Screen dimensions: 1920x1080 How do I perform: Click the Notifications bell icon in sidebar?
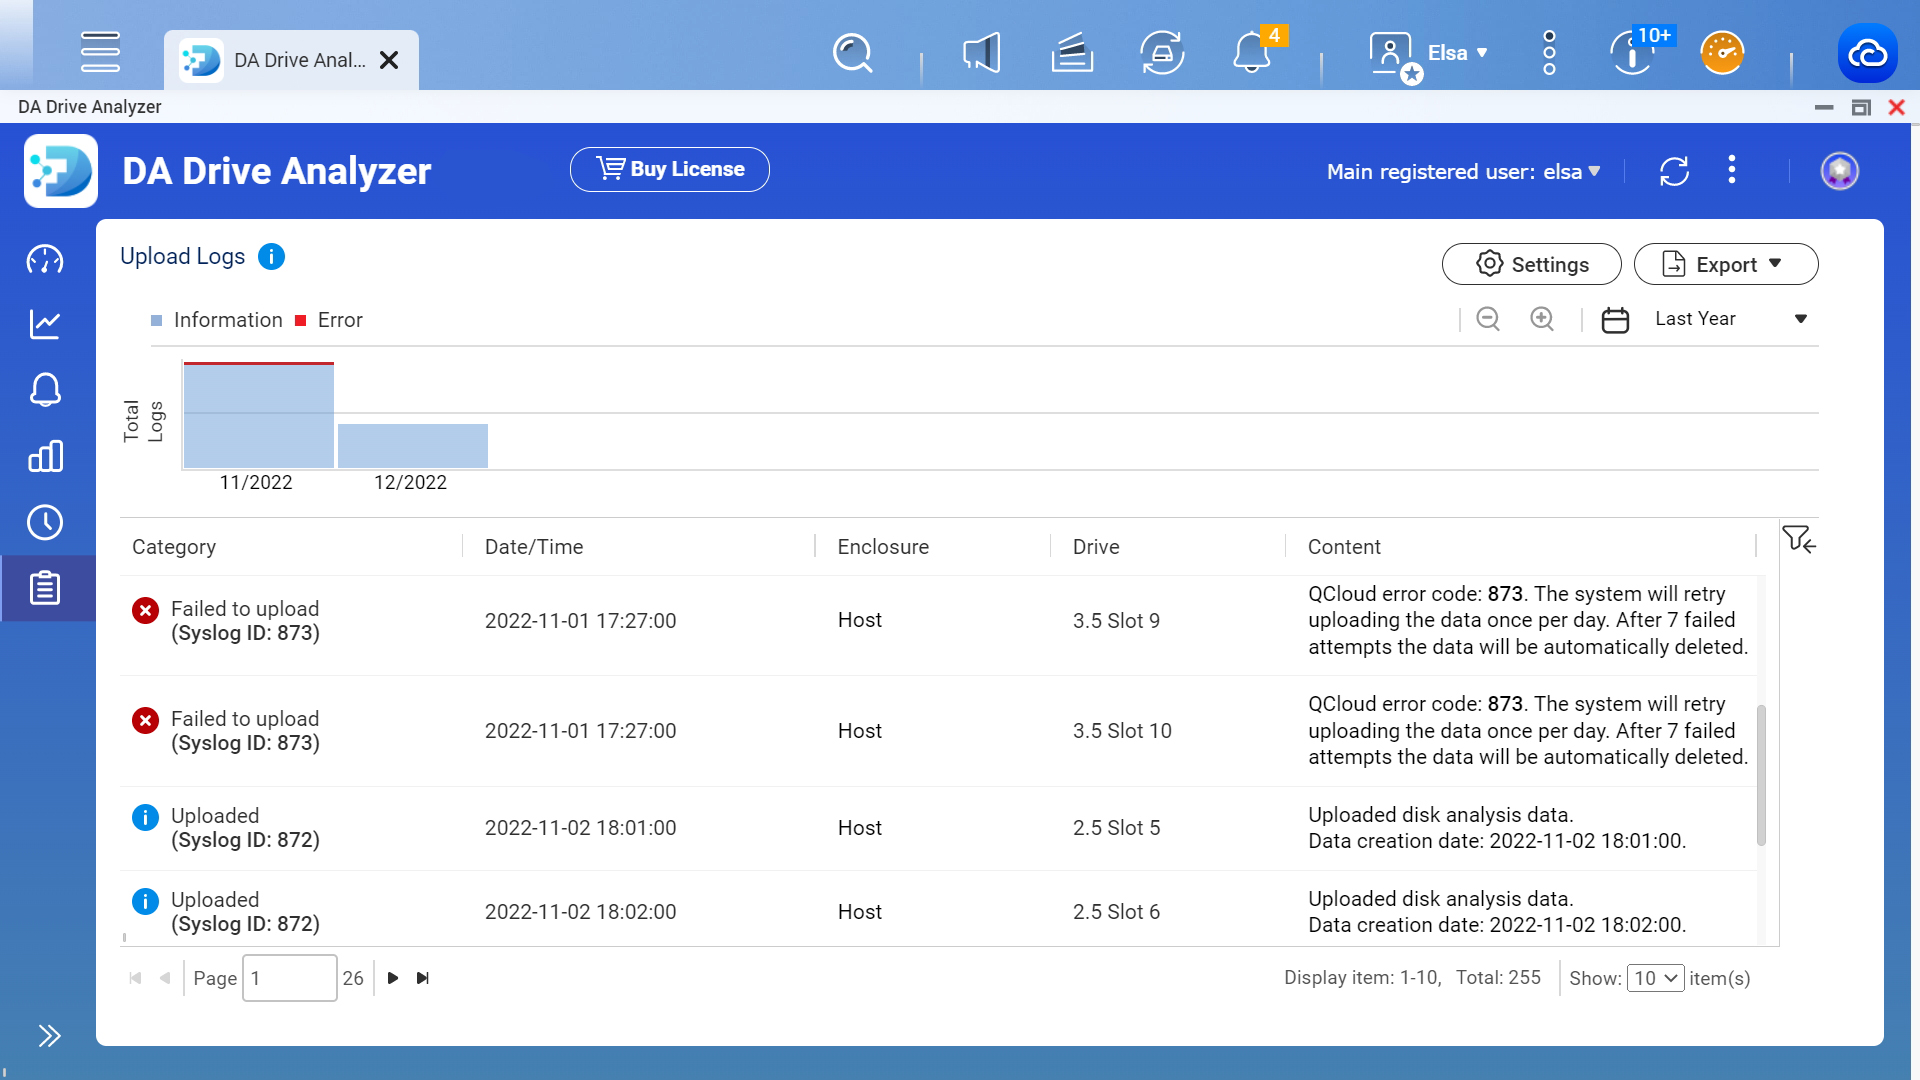coord(45,390)
